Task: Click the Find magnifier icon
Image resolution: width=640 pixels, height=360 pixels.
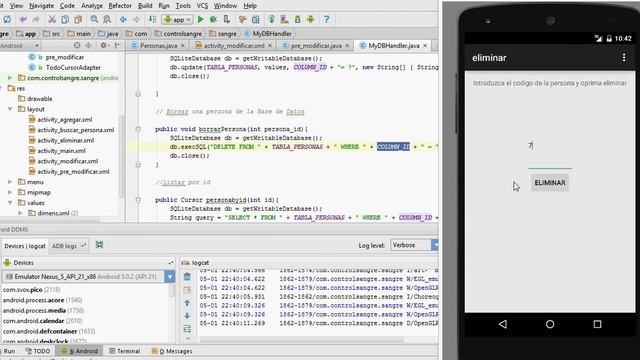Action: tap(94, 19)
